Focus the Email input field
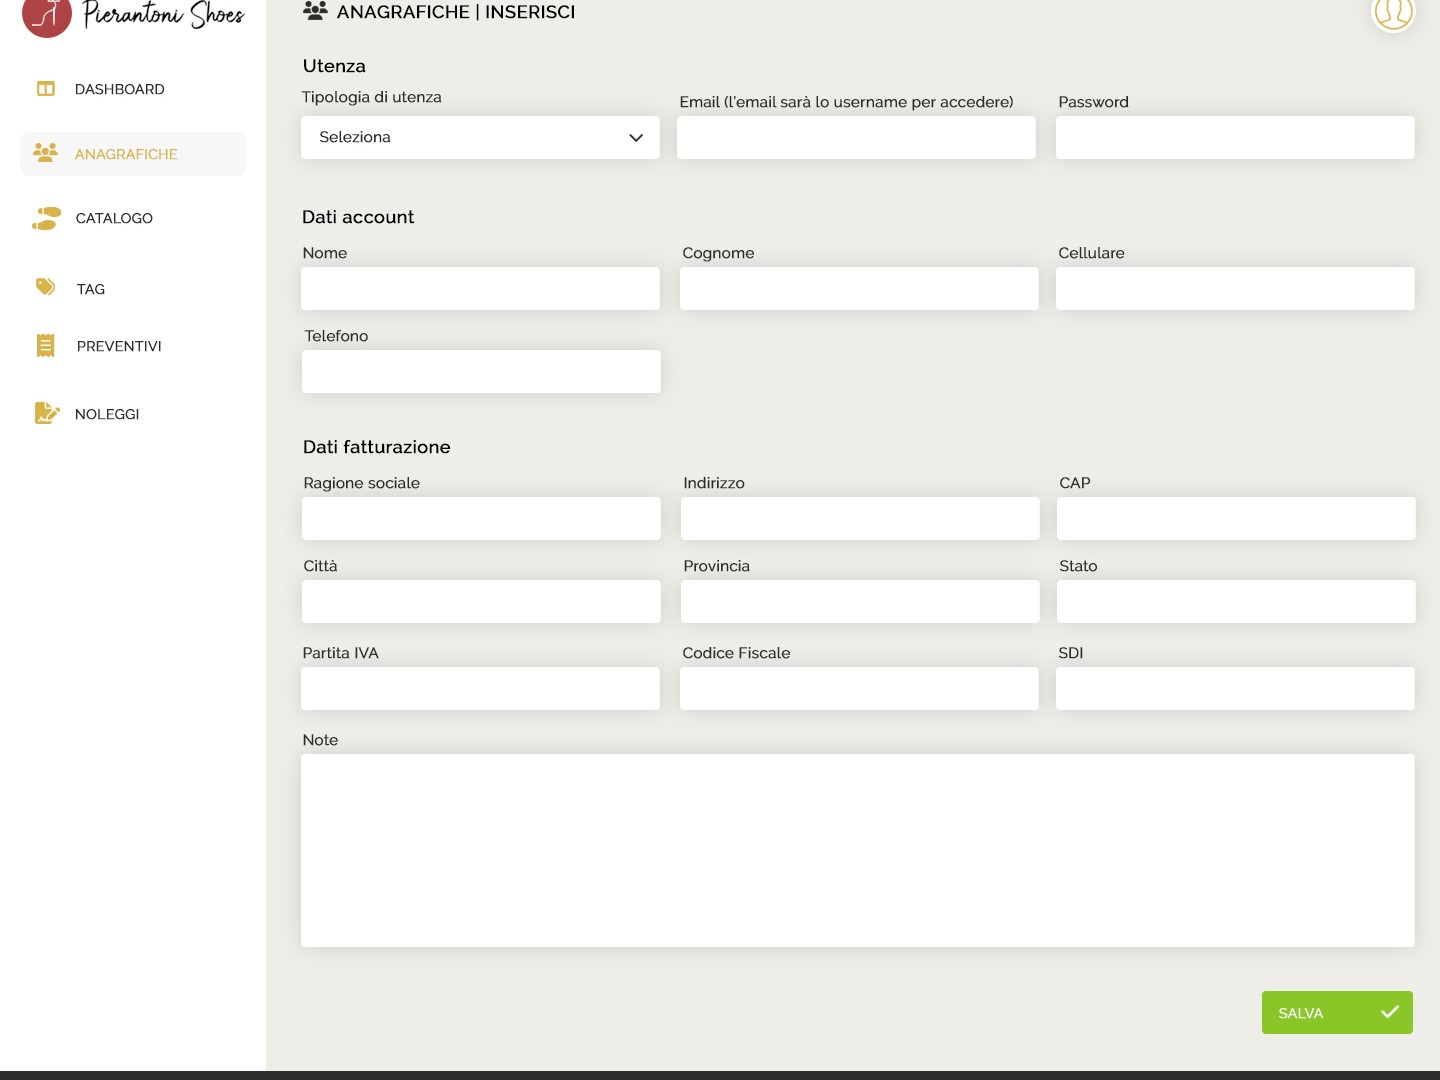 (x=856, y=138)
